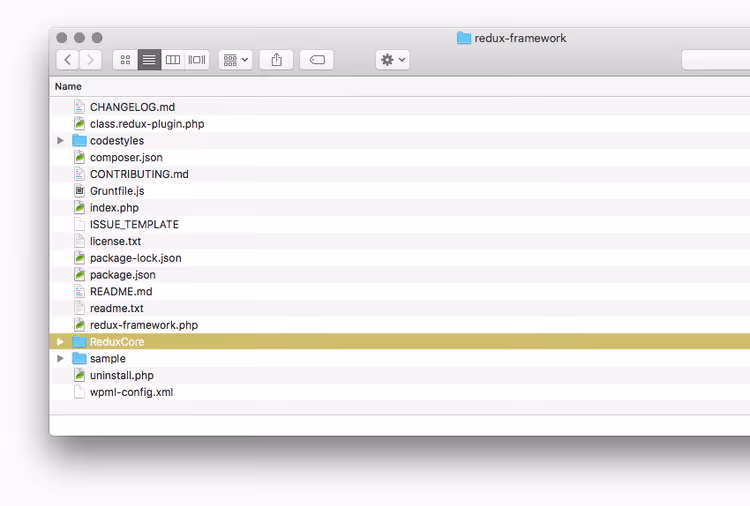Click the Gruntfile.js file icon
The image size is (750, 506).
pyautogui.click(x=79, y=190)
